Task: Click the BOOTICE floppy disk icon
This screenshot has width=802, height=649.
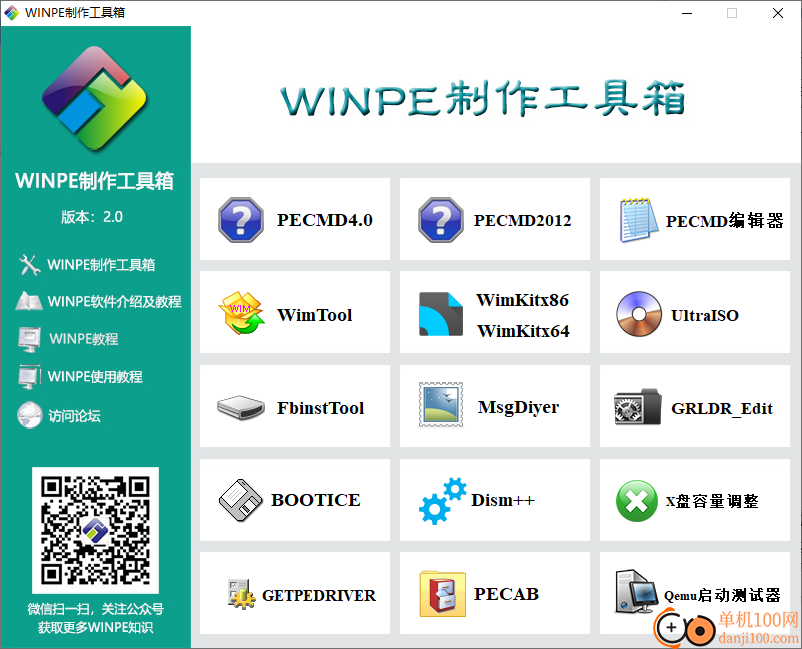Action: click(x=240, y=500)
